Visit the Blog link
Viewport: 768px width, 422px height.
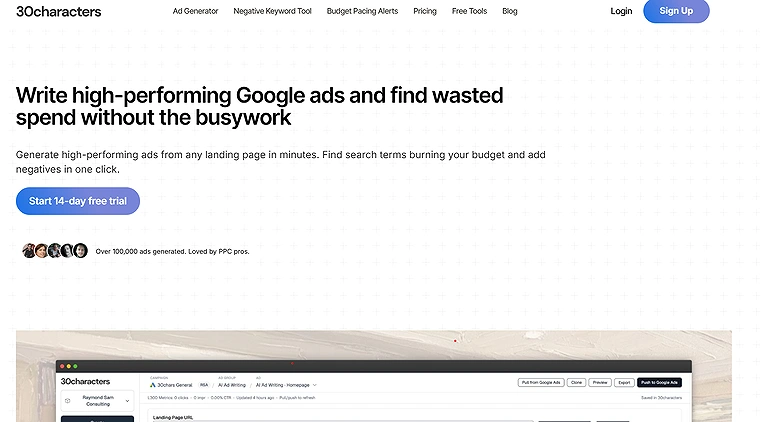510,11
